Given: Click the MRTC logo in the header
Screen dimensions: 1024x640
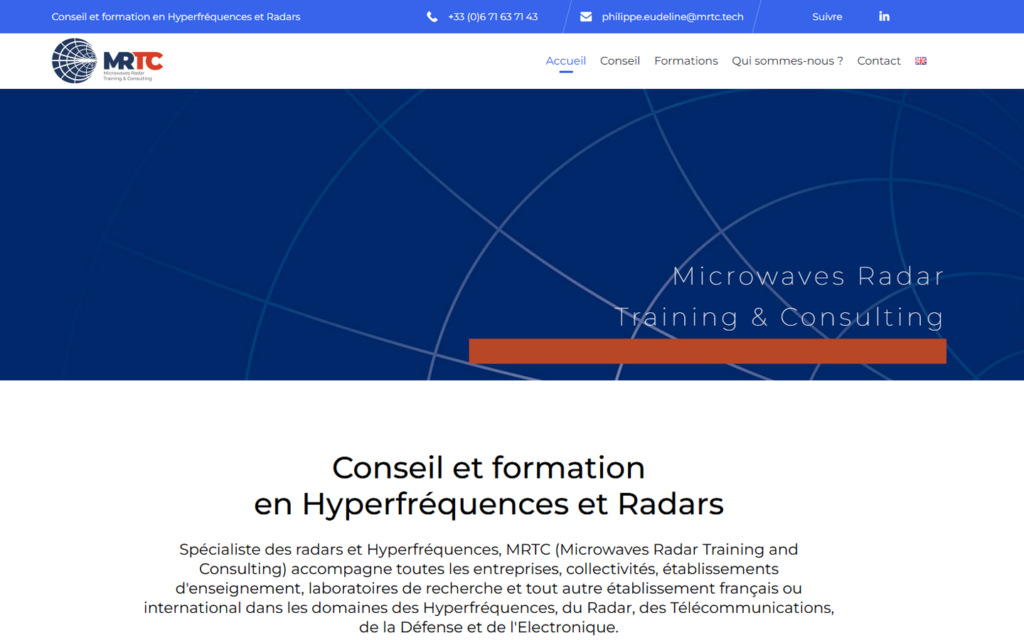Looking at the screenshot, I should [x=108, y=61].
